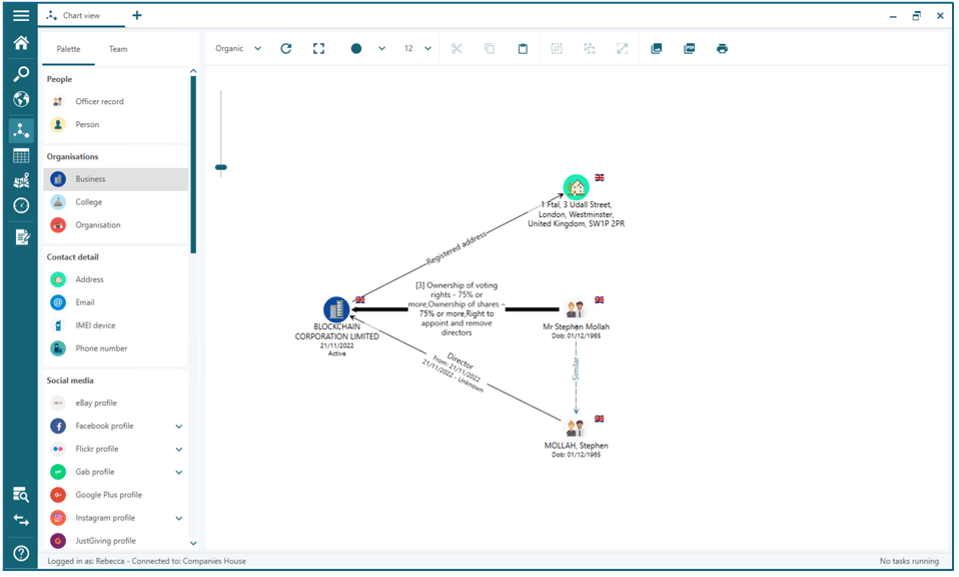
Task: Open the clock timeline sidebar icon
Action: click(21, 206)
